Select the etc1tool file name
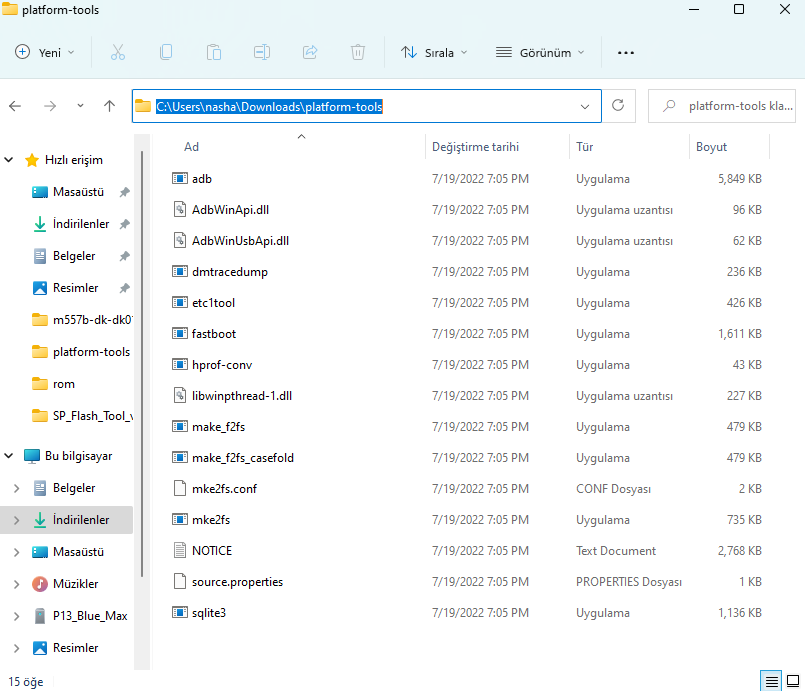This screenshot has width=805, height=691. tap(213, 303)
